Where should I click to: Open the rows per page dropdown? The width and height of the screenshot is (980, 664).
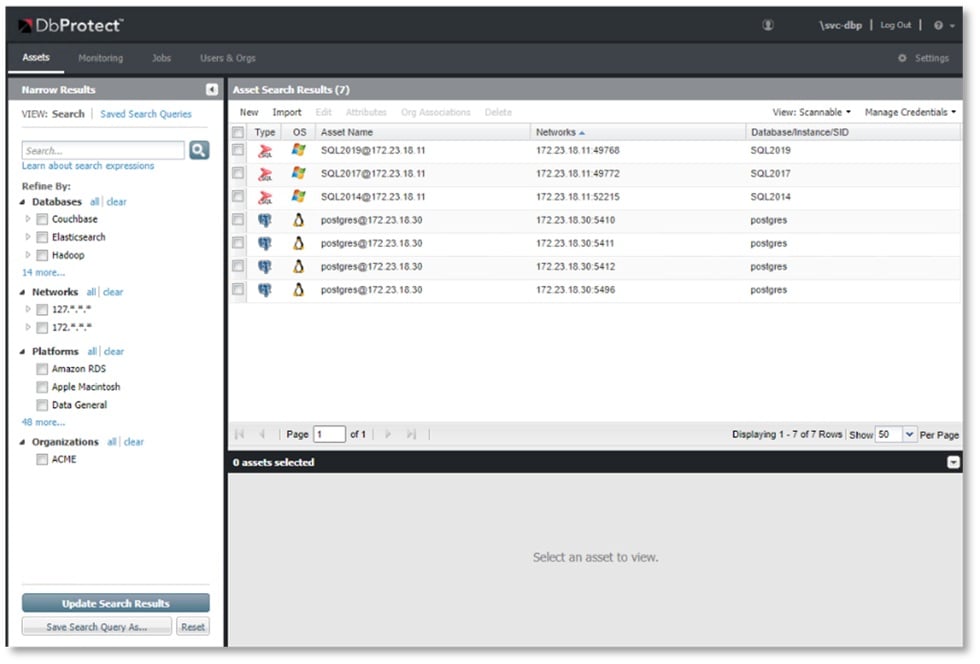pos(909,435)
